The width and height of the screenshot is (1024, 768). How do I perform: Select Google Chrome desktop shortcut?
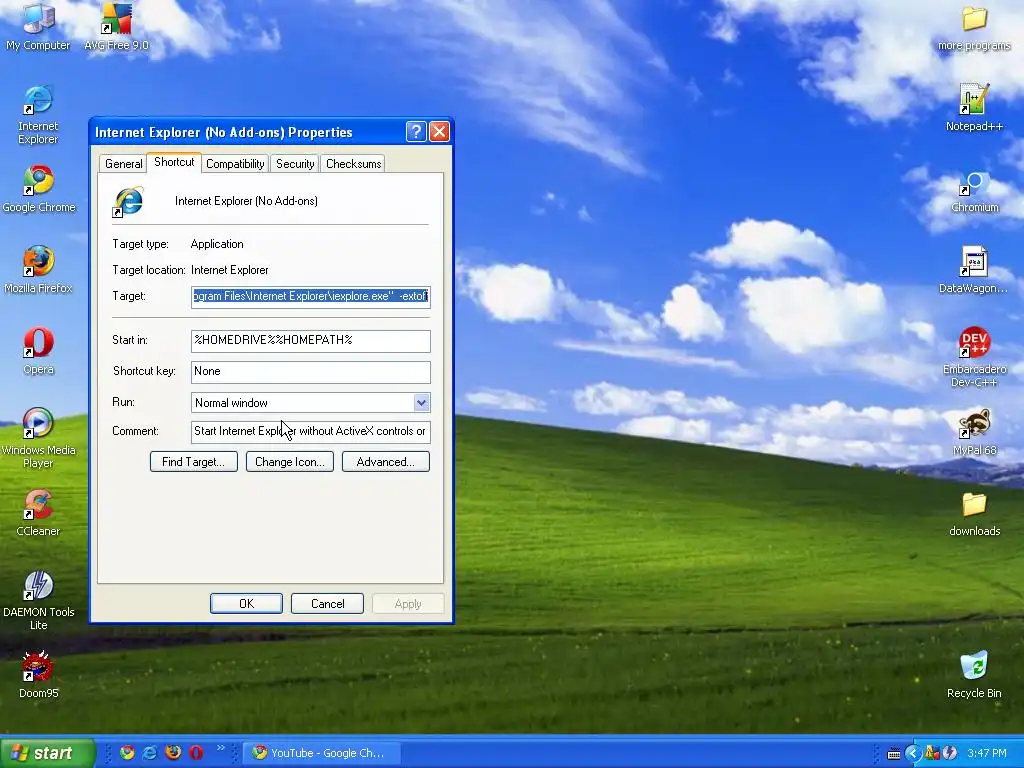pyautogui.click(x=39, y=189)
